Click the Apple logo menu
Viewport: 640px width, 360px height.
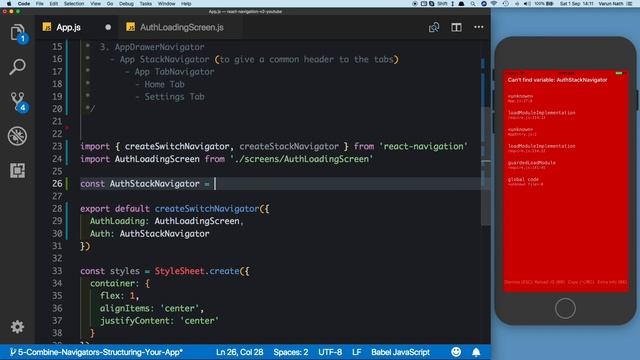click(x=9, y=4)
